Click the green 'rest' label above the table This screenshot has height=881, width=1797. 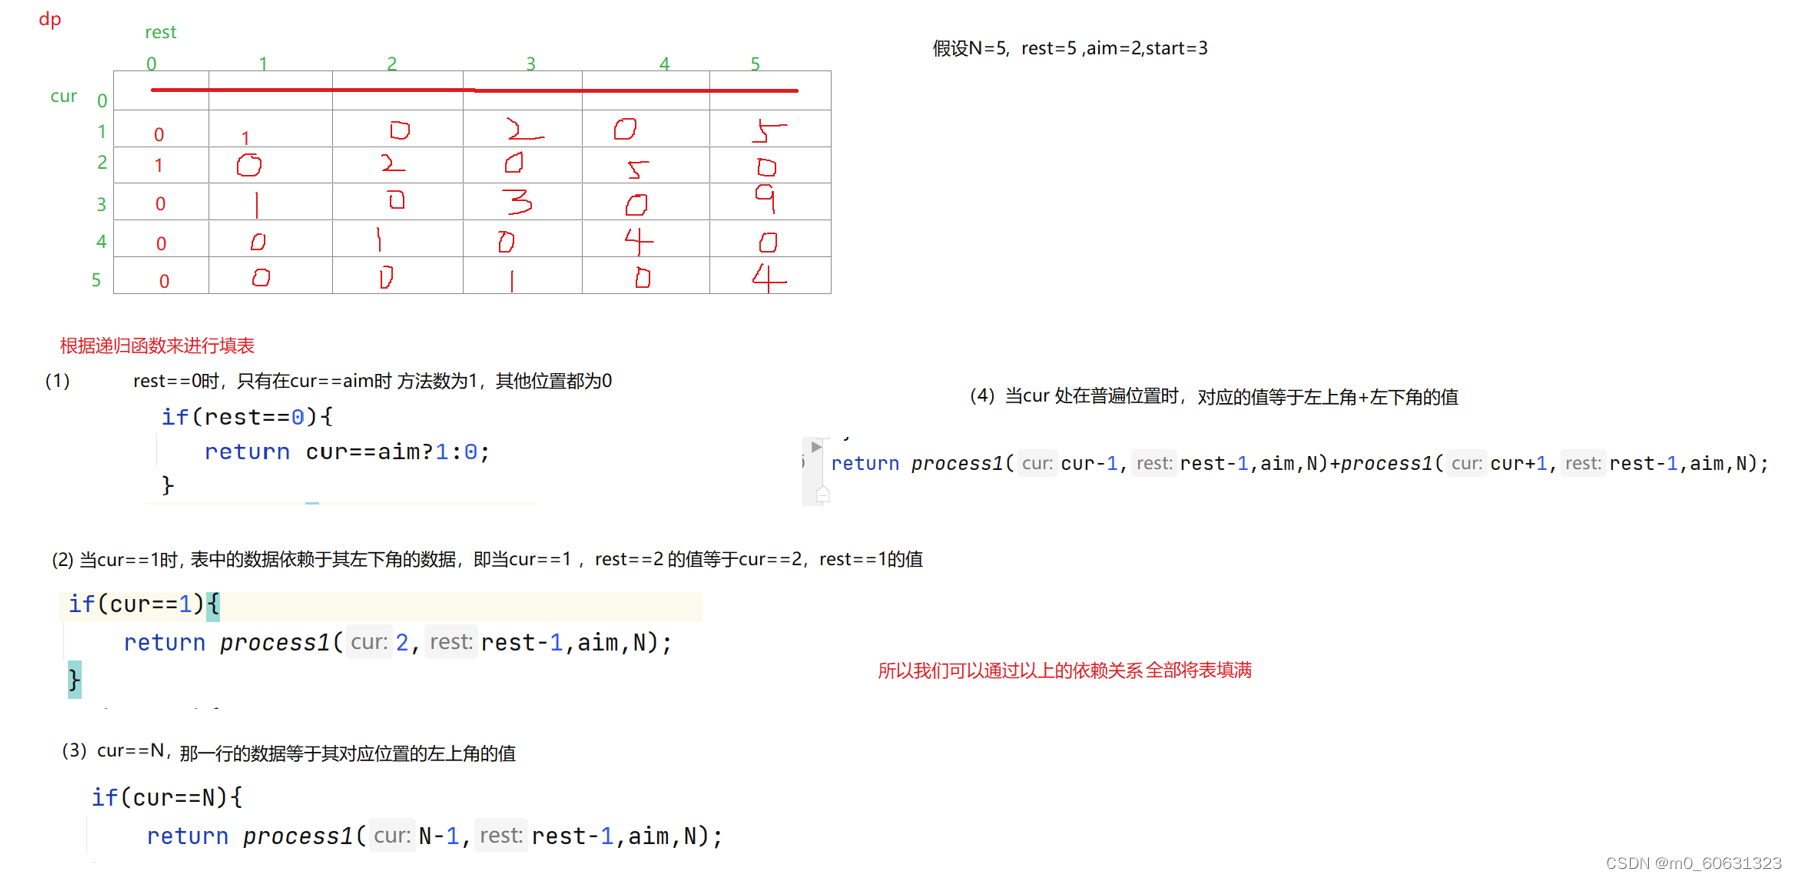point(160,32)
